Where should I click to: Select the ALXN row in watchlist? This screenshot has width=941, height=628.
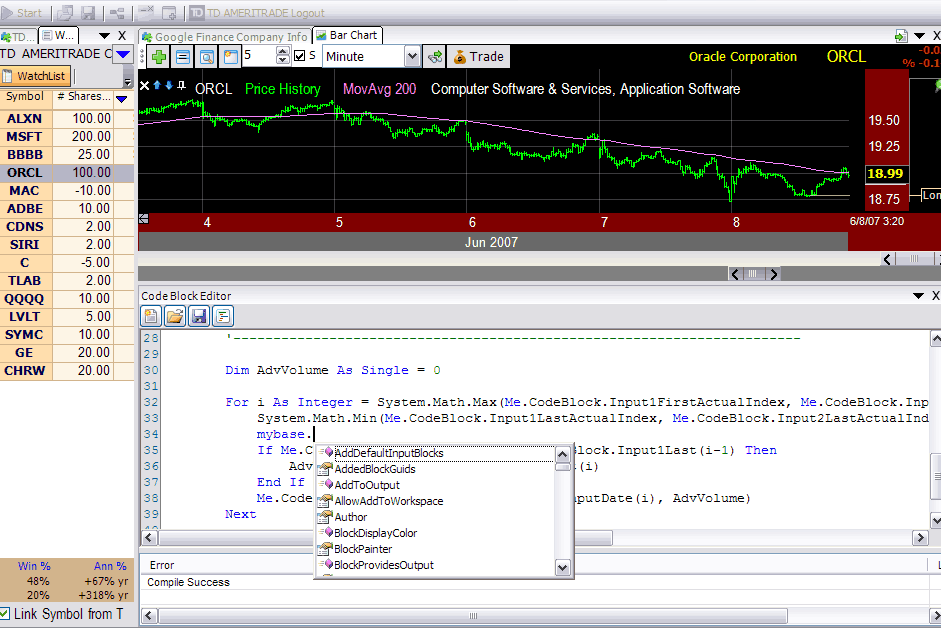(67, 118)
